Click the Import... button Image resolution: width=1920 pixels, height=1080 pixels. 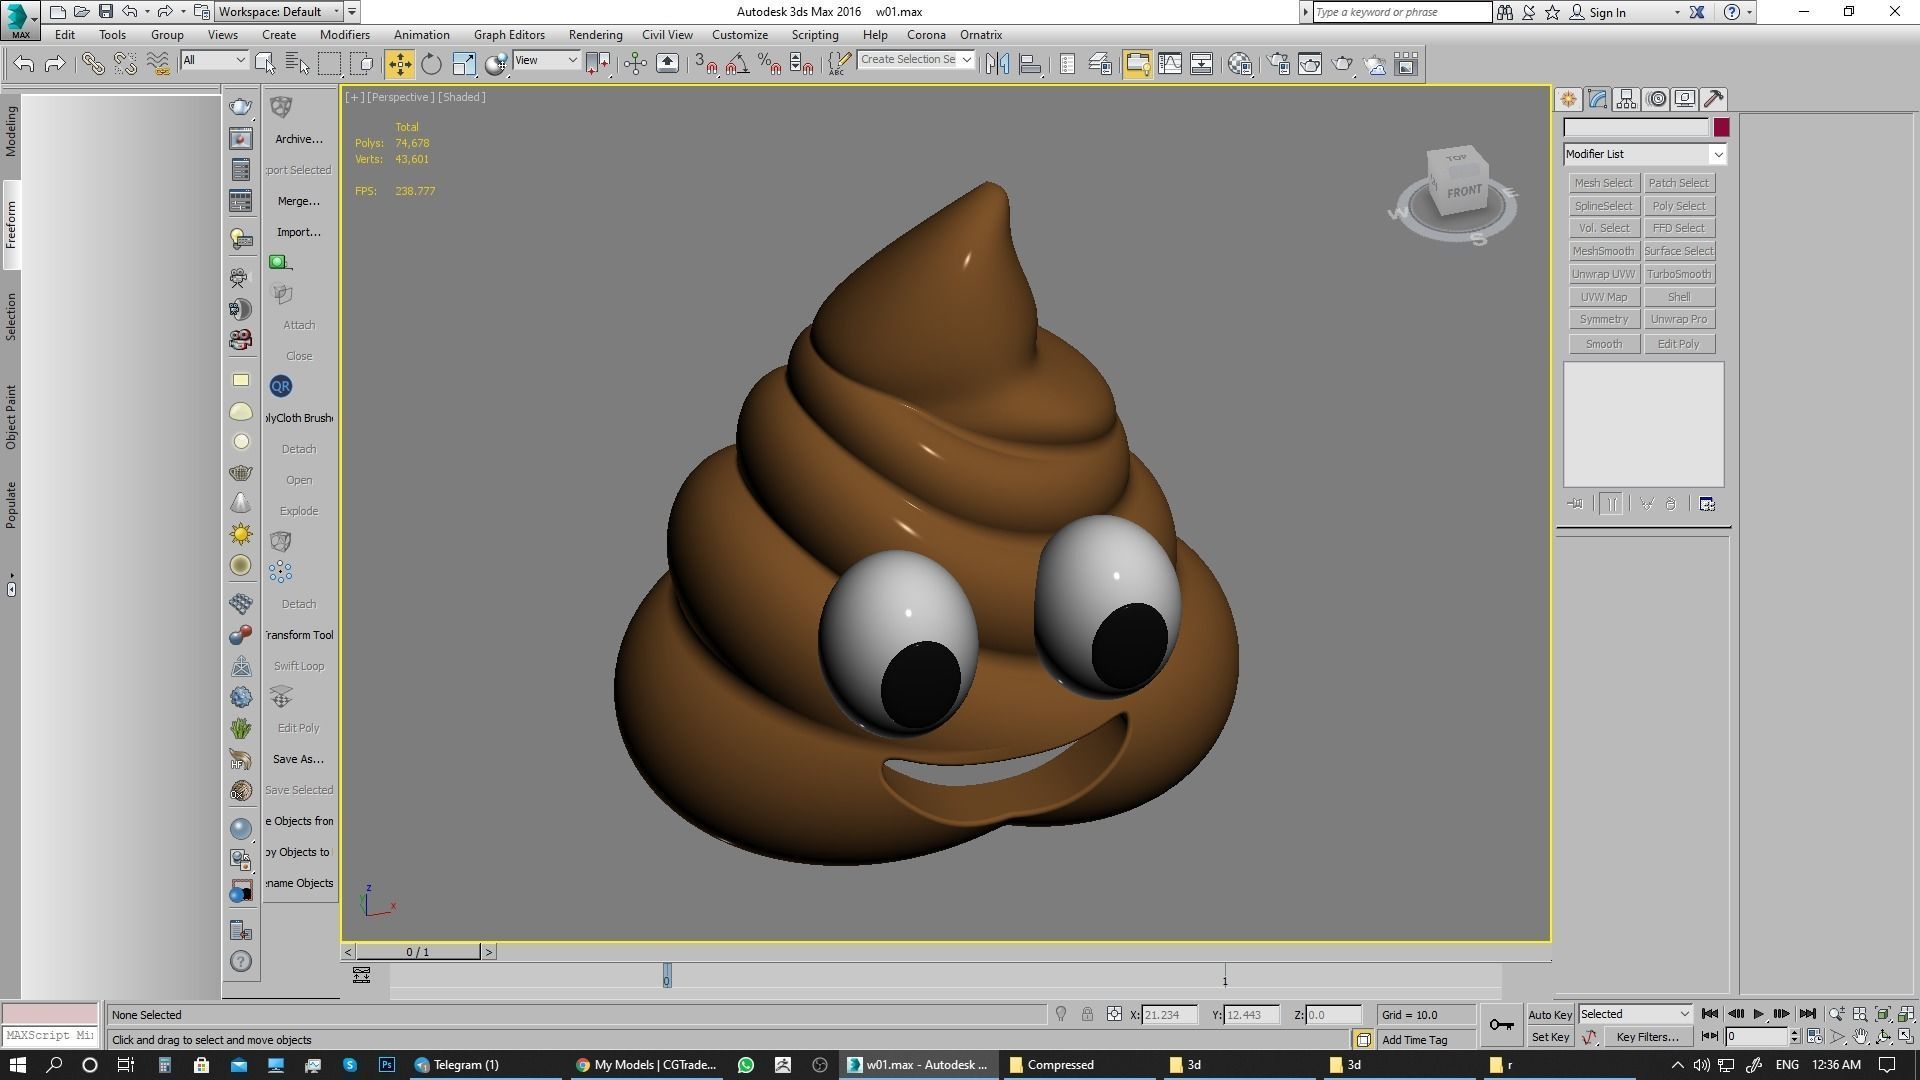click(299, 232)
